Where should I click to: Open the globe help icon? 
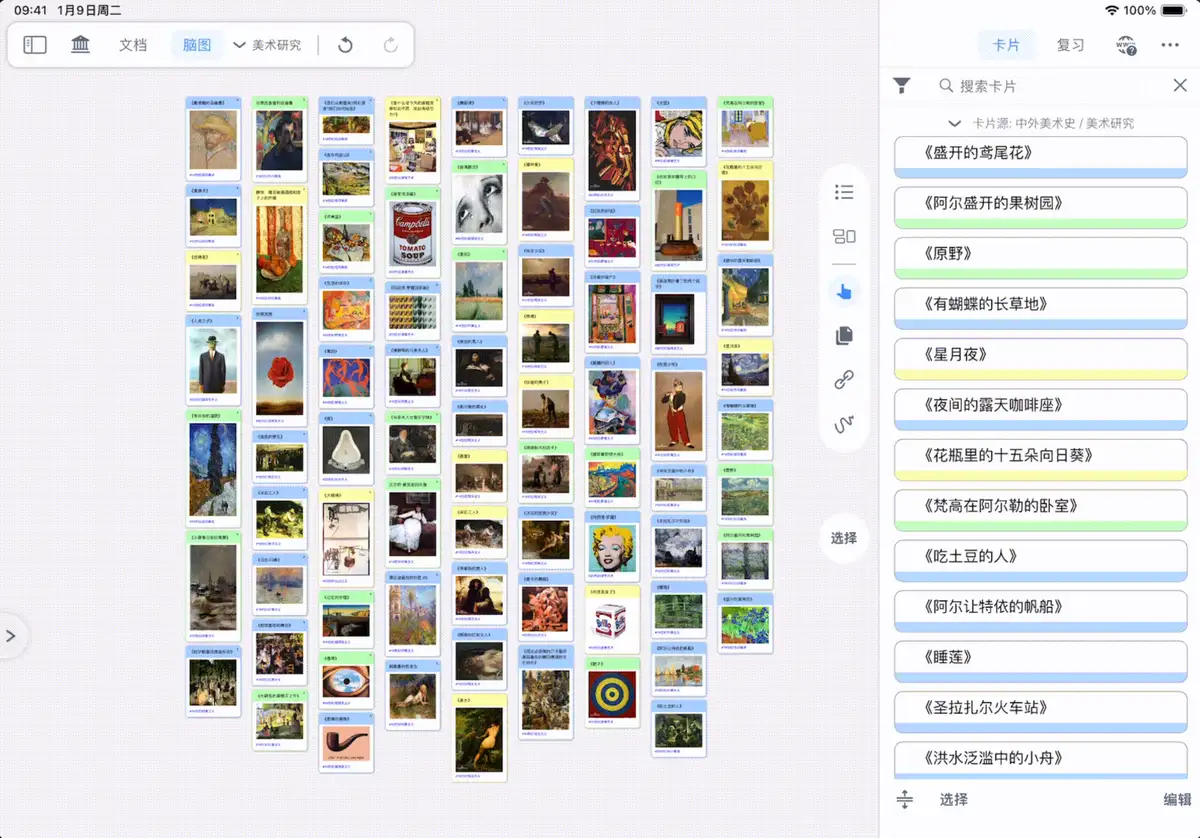(1126, 46)
